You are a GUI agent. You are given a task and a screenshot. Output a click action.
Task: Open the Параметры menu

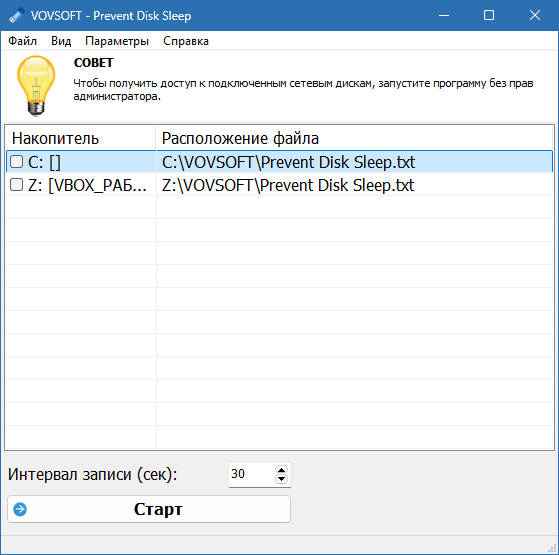coord(117,41)
